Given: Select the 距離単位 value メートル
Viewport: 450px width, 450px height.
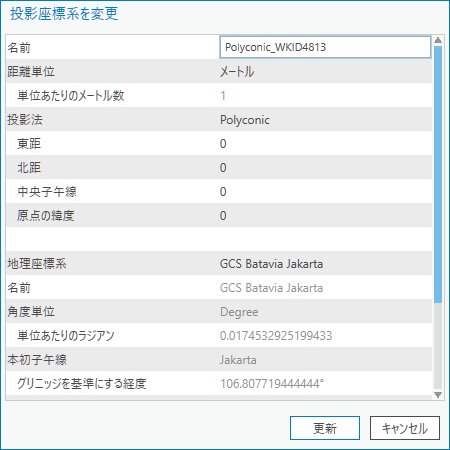Looking at the screenshot, I should [x=237, y=72].
